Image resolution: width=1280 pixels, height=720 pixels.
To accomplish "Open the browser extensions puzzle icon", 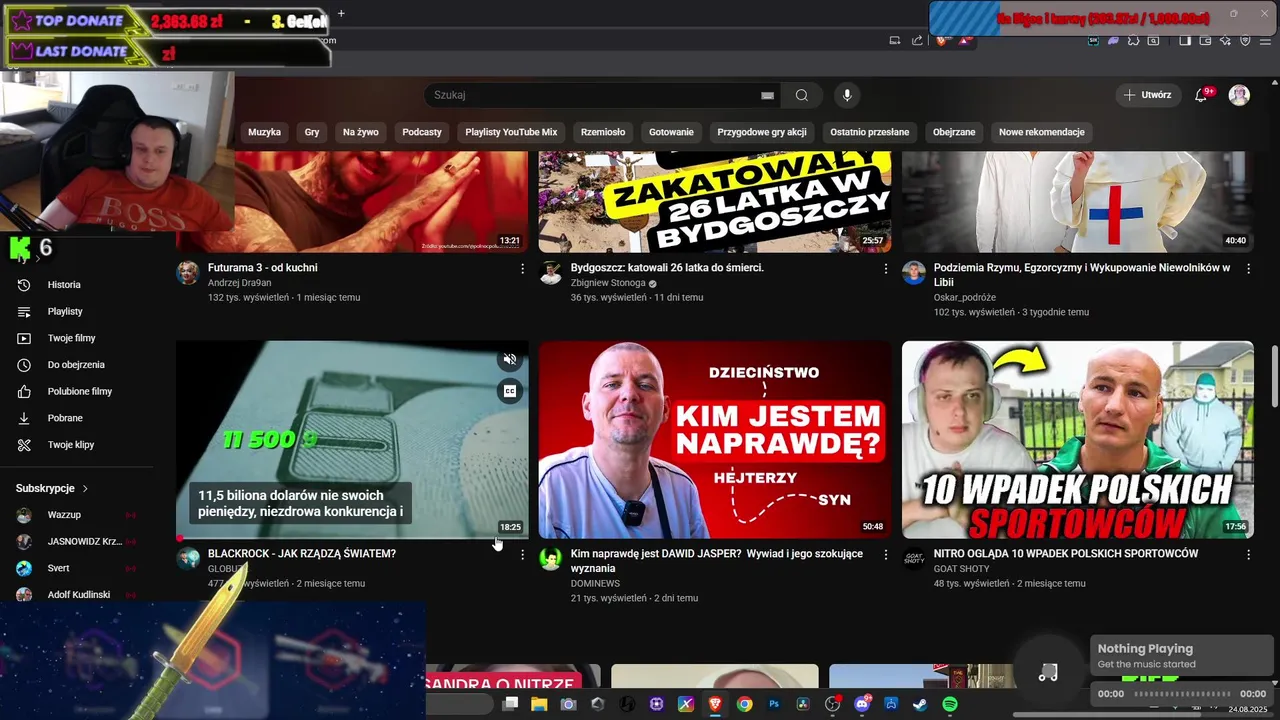I will click(x=1133, y=40).
